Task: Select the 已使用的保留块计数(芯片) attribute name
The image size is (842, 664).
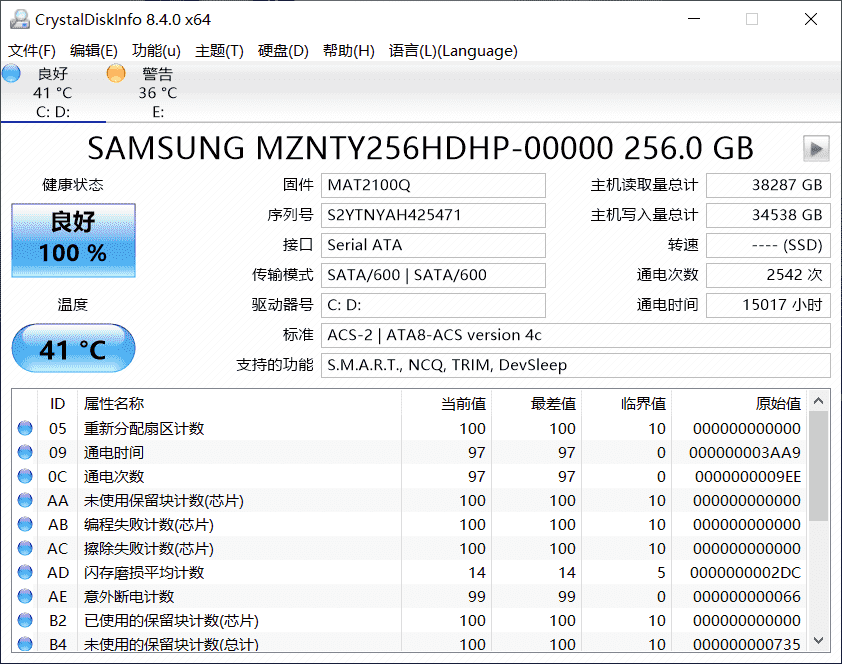Action: pyautogui.click(x=171, y=620)
